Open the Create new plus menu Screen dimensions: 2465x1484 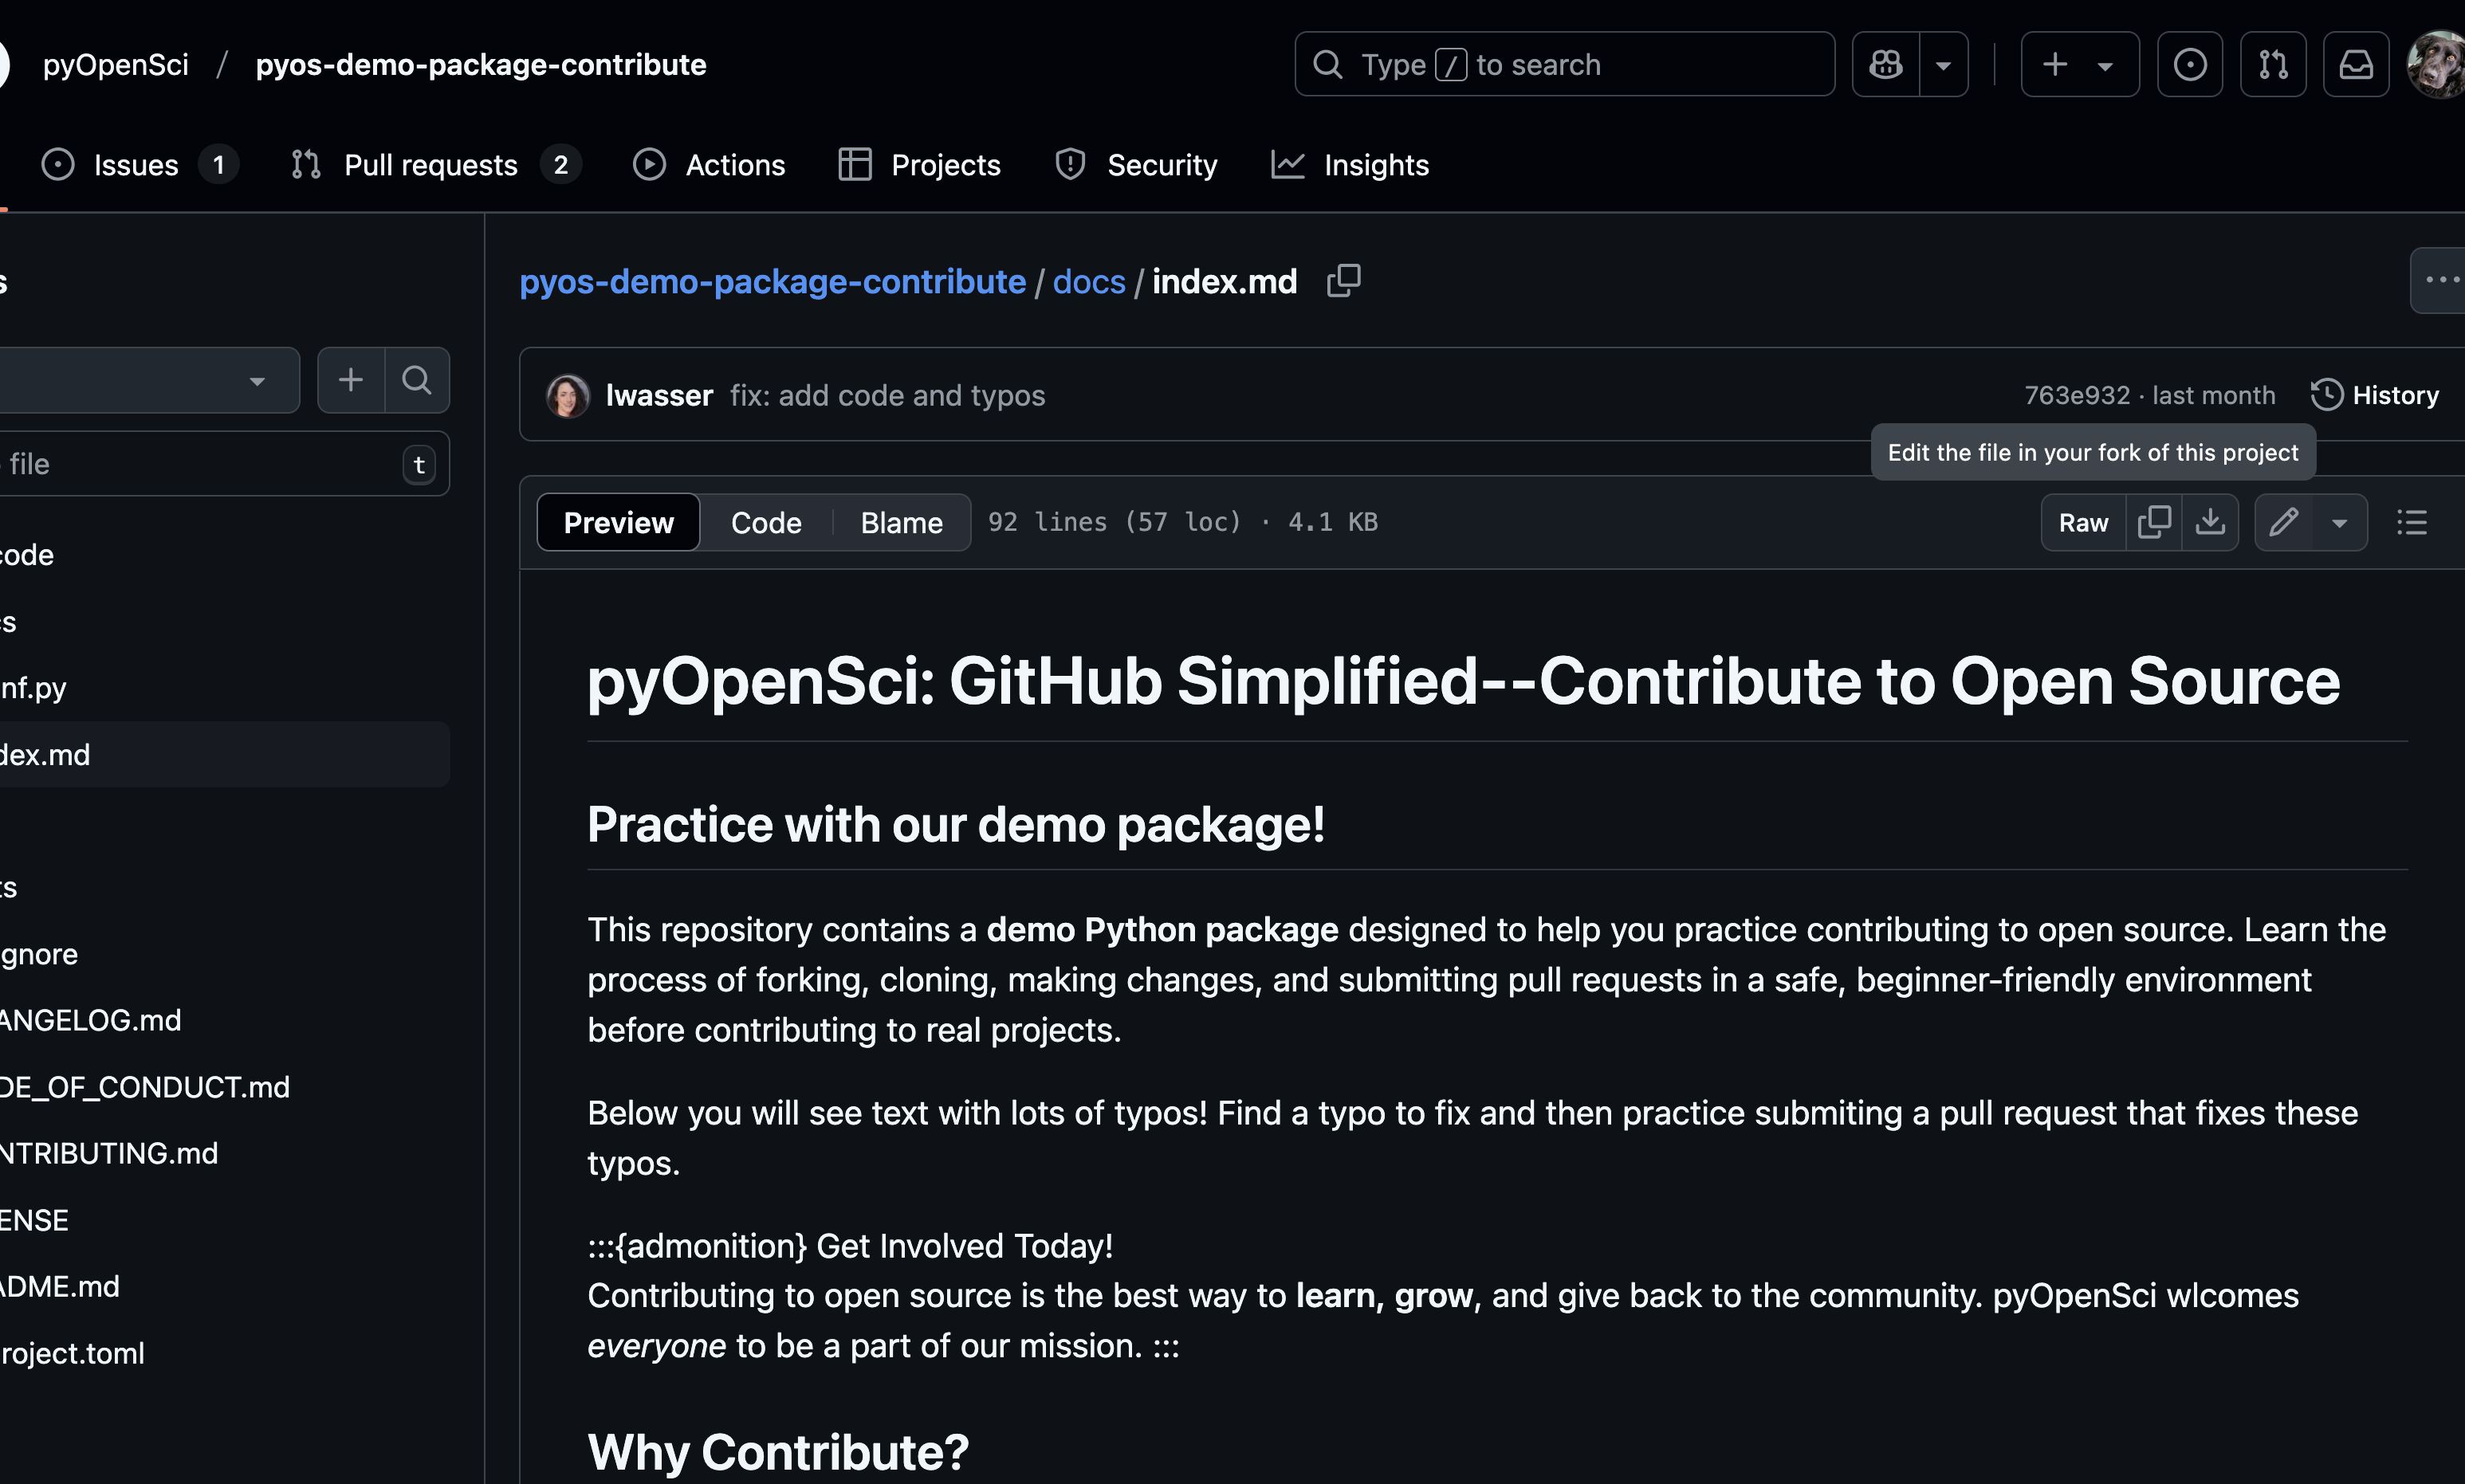tap(2079, 65)
